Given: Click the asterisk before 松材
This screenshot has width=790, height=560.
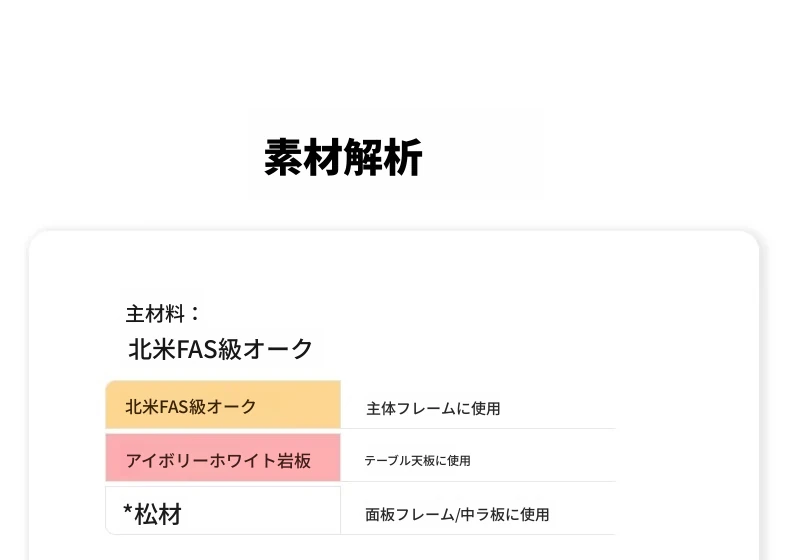Looking at the screenshot, I should point(128,511).
